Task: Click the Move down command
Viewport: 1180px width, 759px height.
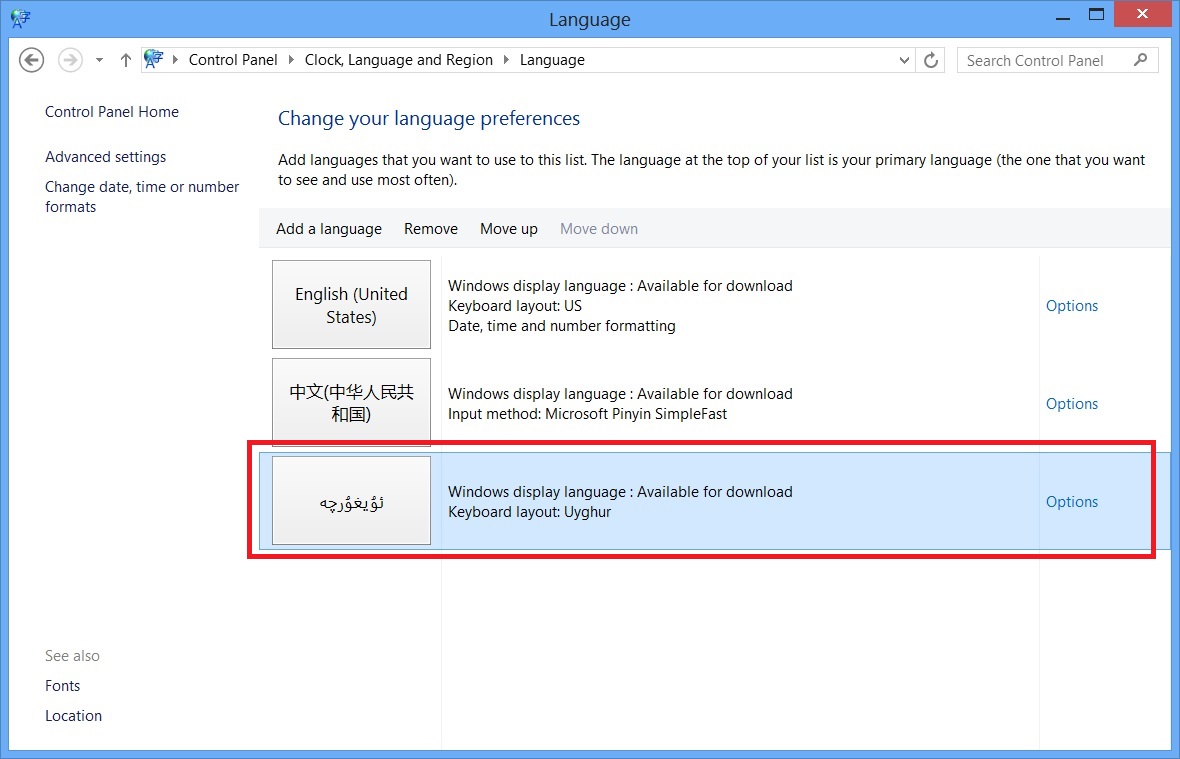Action: point(599,229)
